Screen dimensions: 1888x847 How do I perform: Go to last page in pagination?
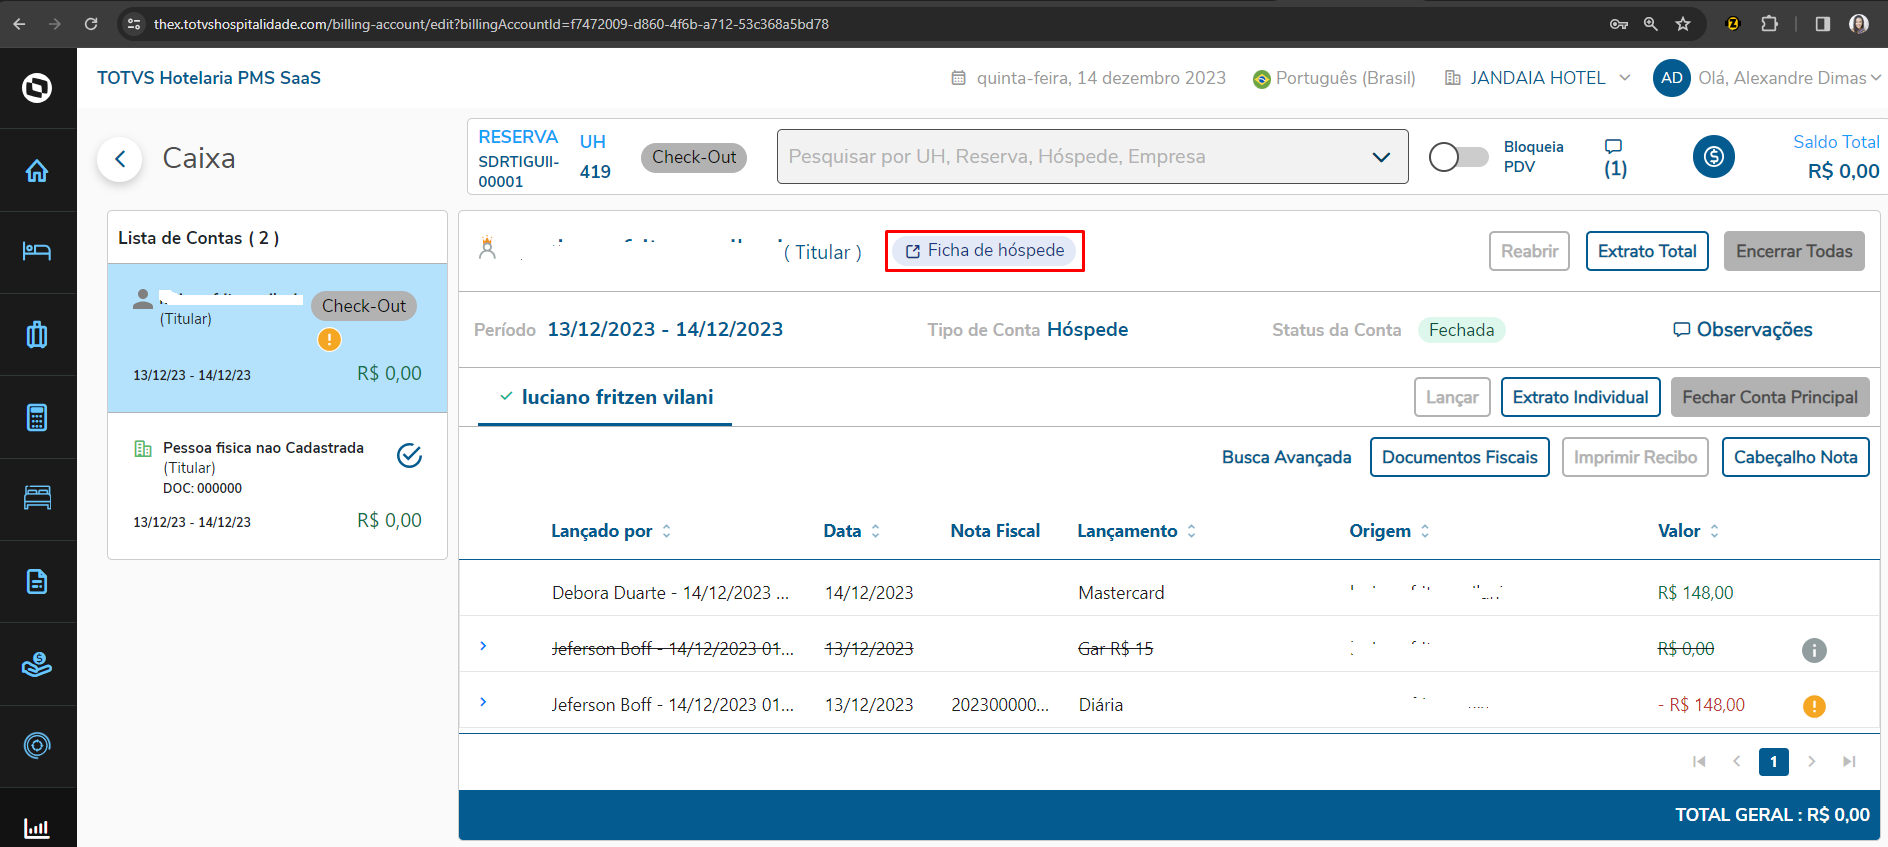click(x=1849, y=762)
